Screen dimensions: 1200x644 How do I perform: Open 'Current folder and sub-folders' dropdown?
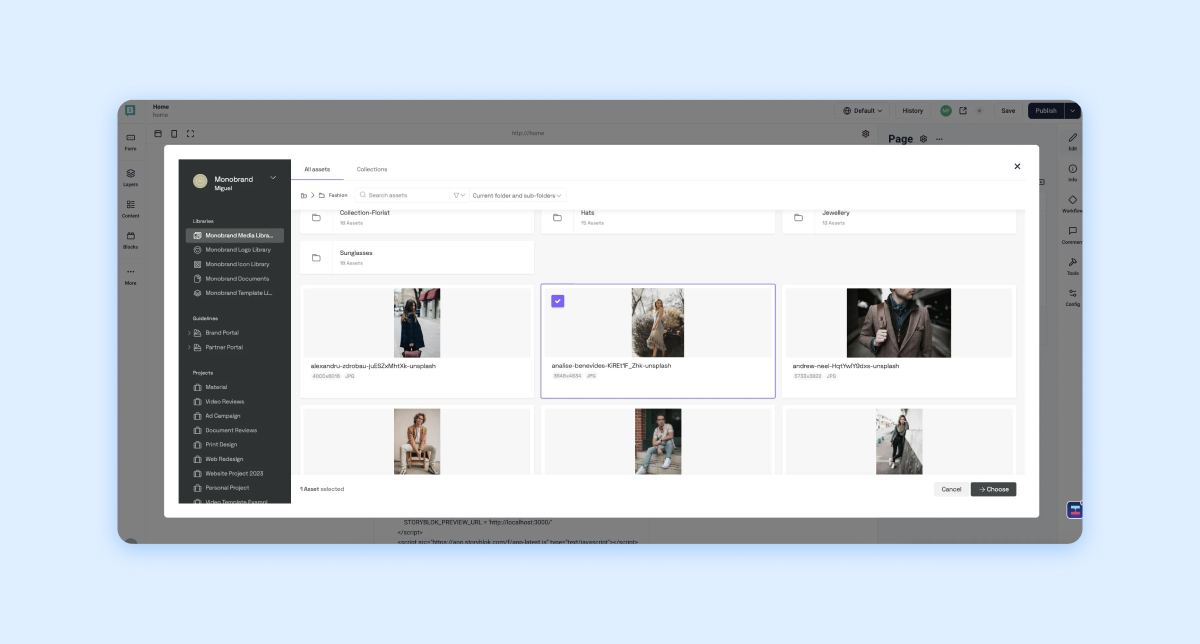(x=518, y=195)
